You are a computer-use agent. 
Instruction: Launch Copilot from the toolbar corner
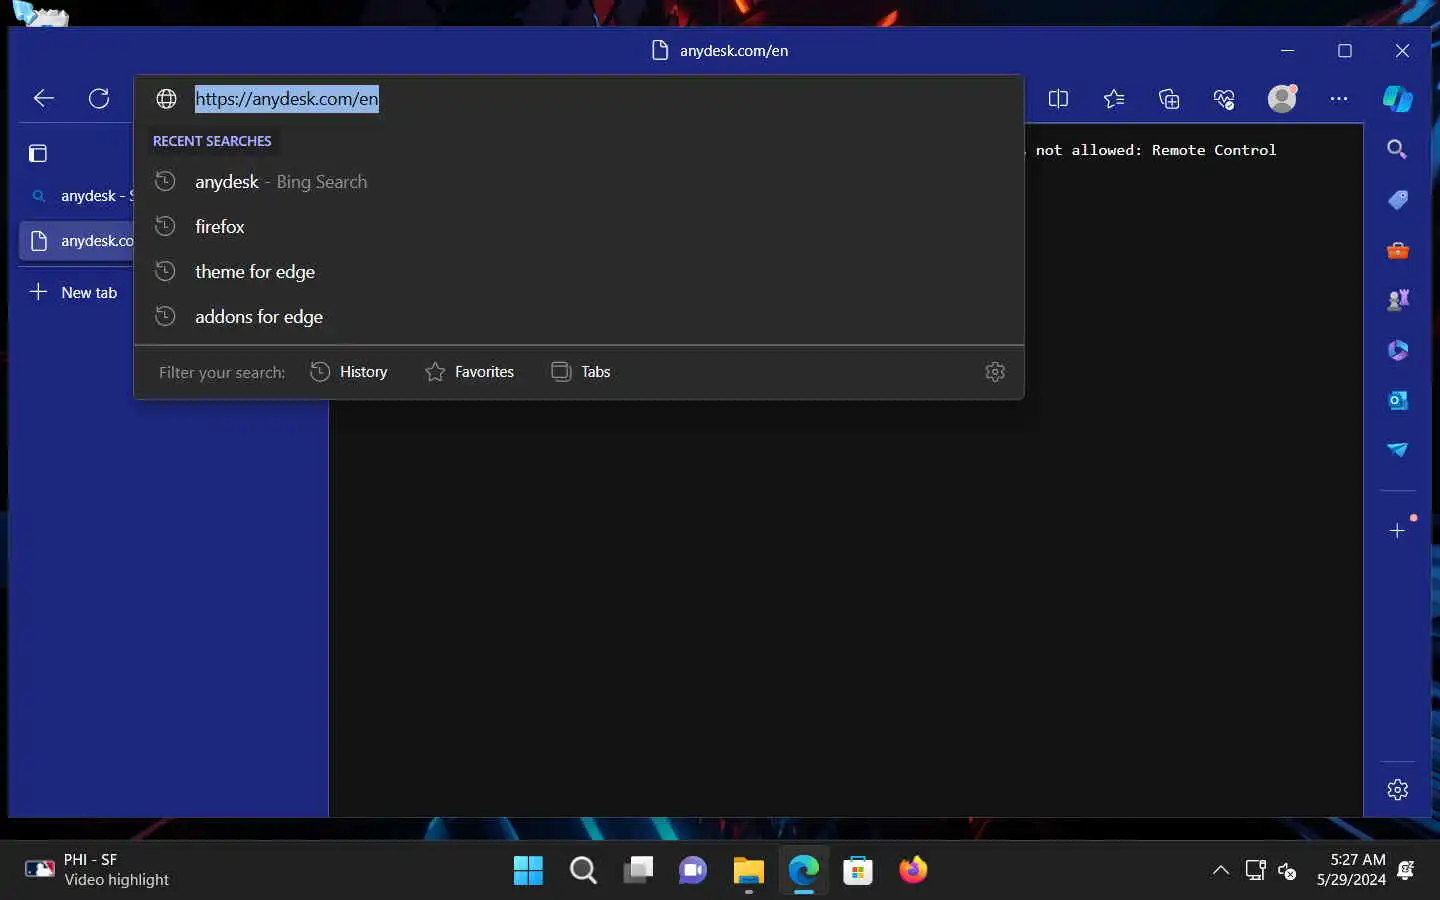click(x=1398, y=98)
